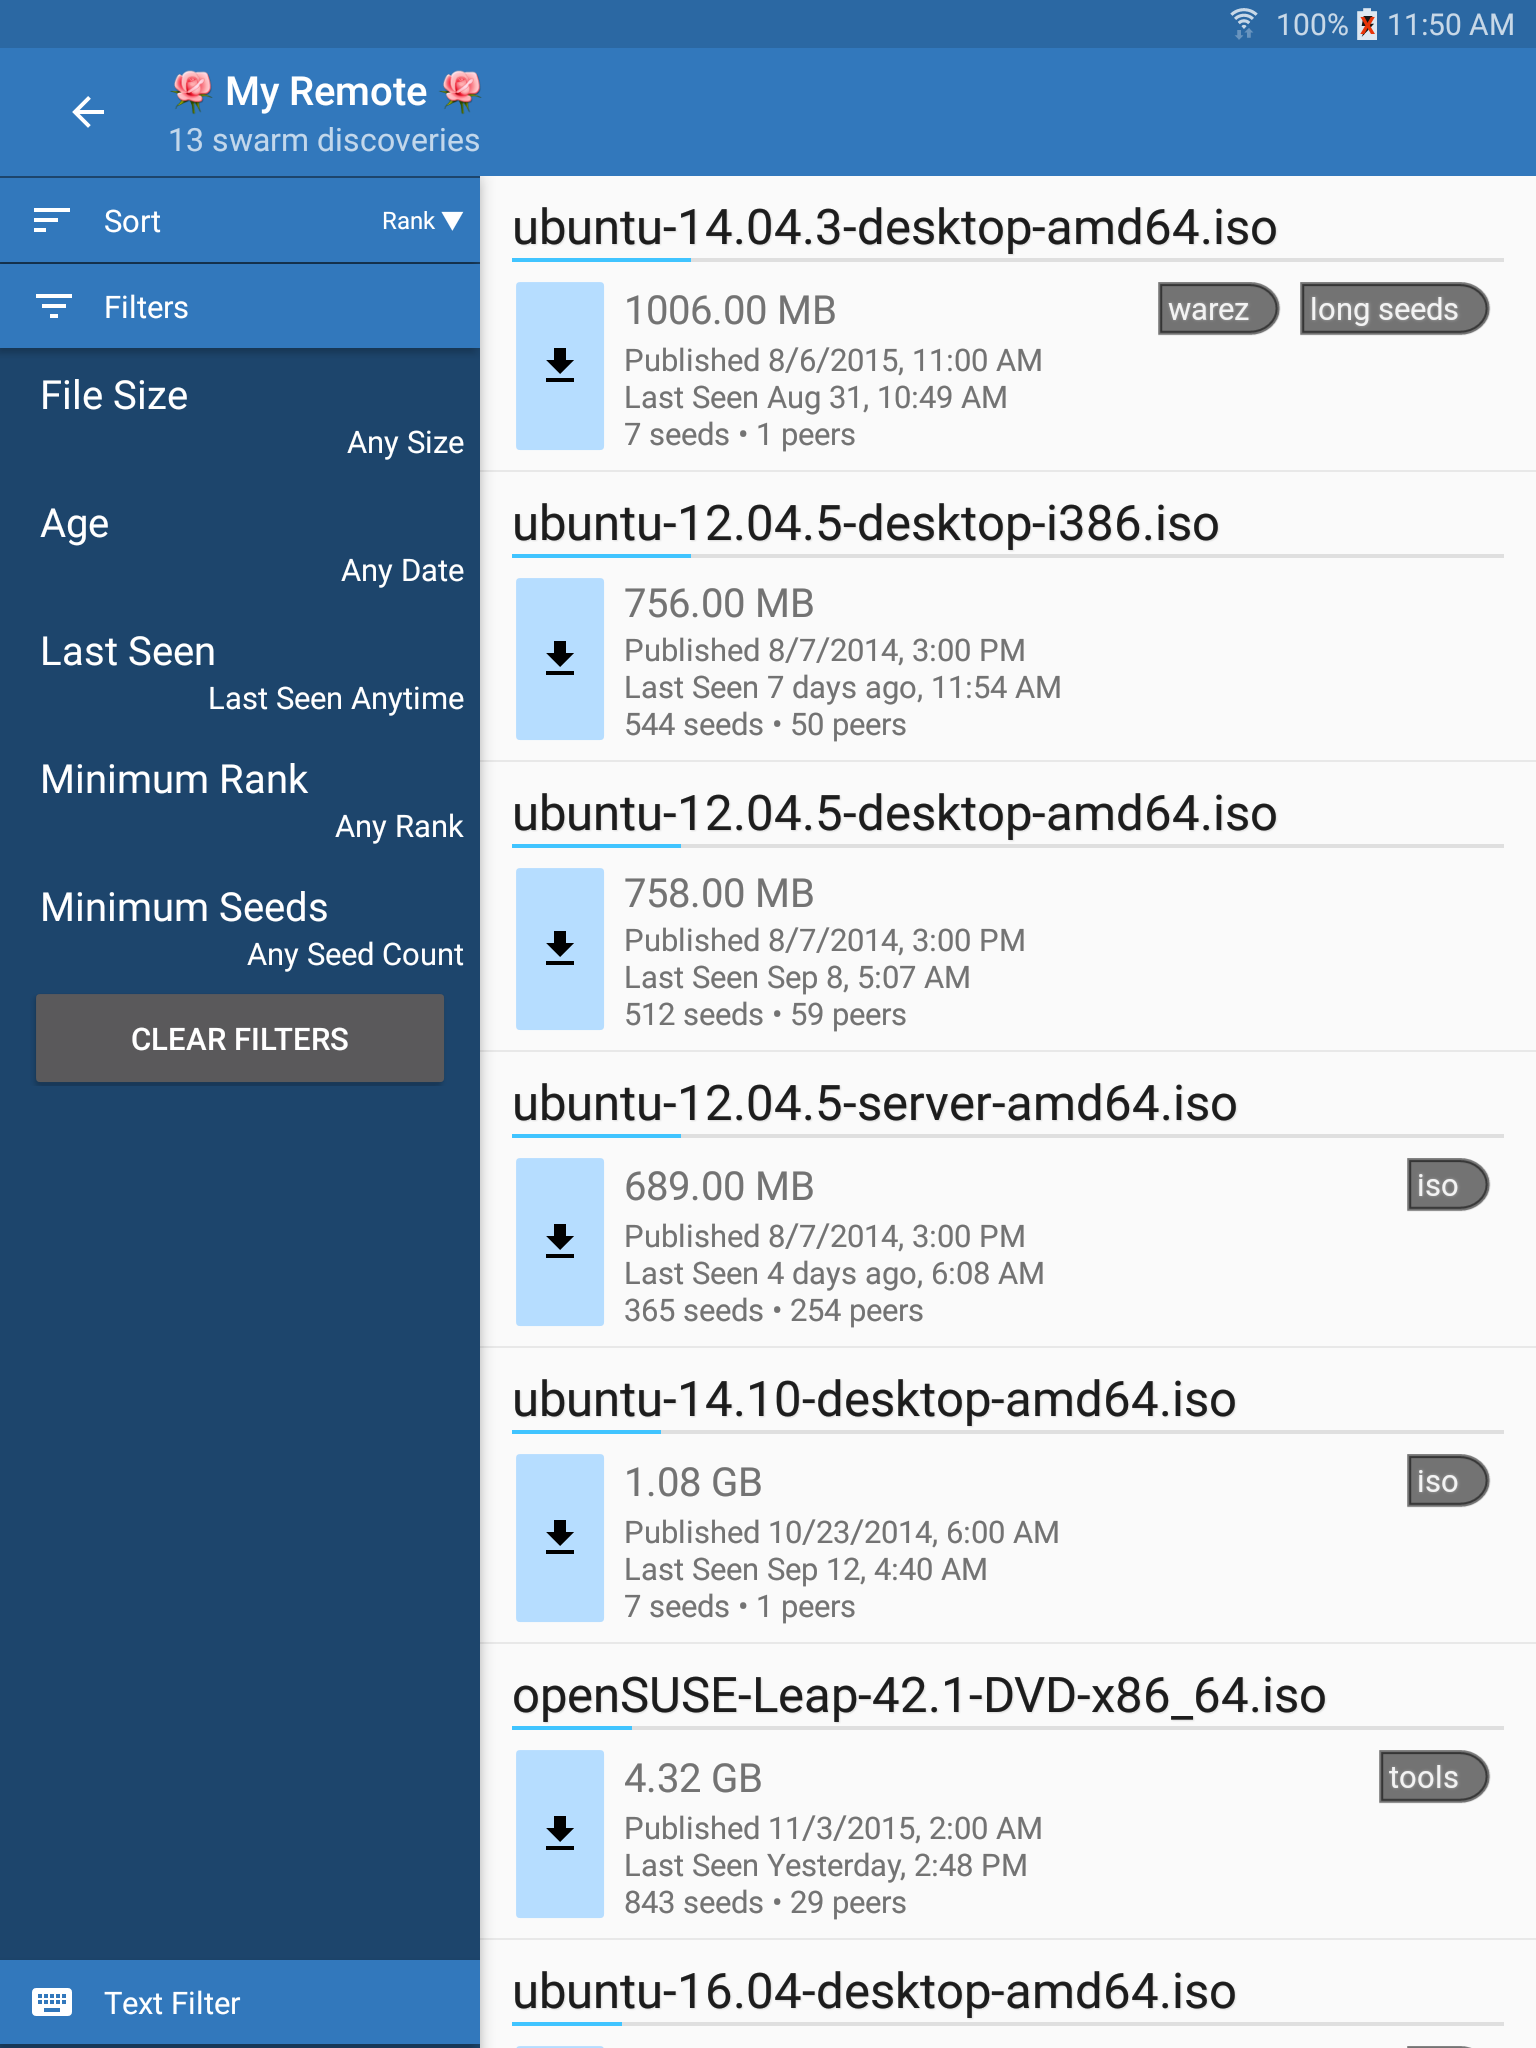
Task: Download ubuntu-14.04.3-desktop-amd64.iso via arrow icon
Action: 560,366
